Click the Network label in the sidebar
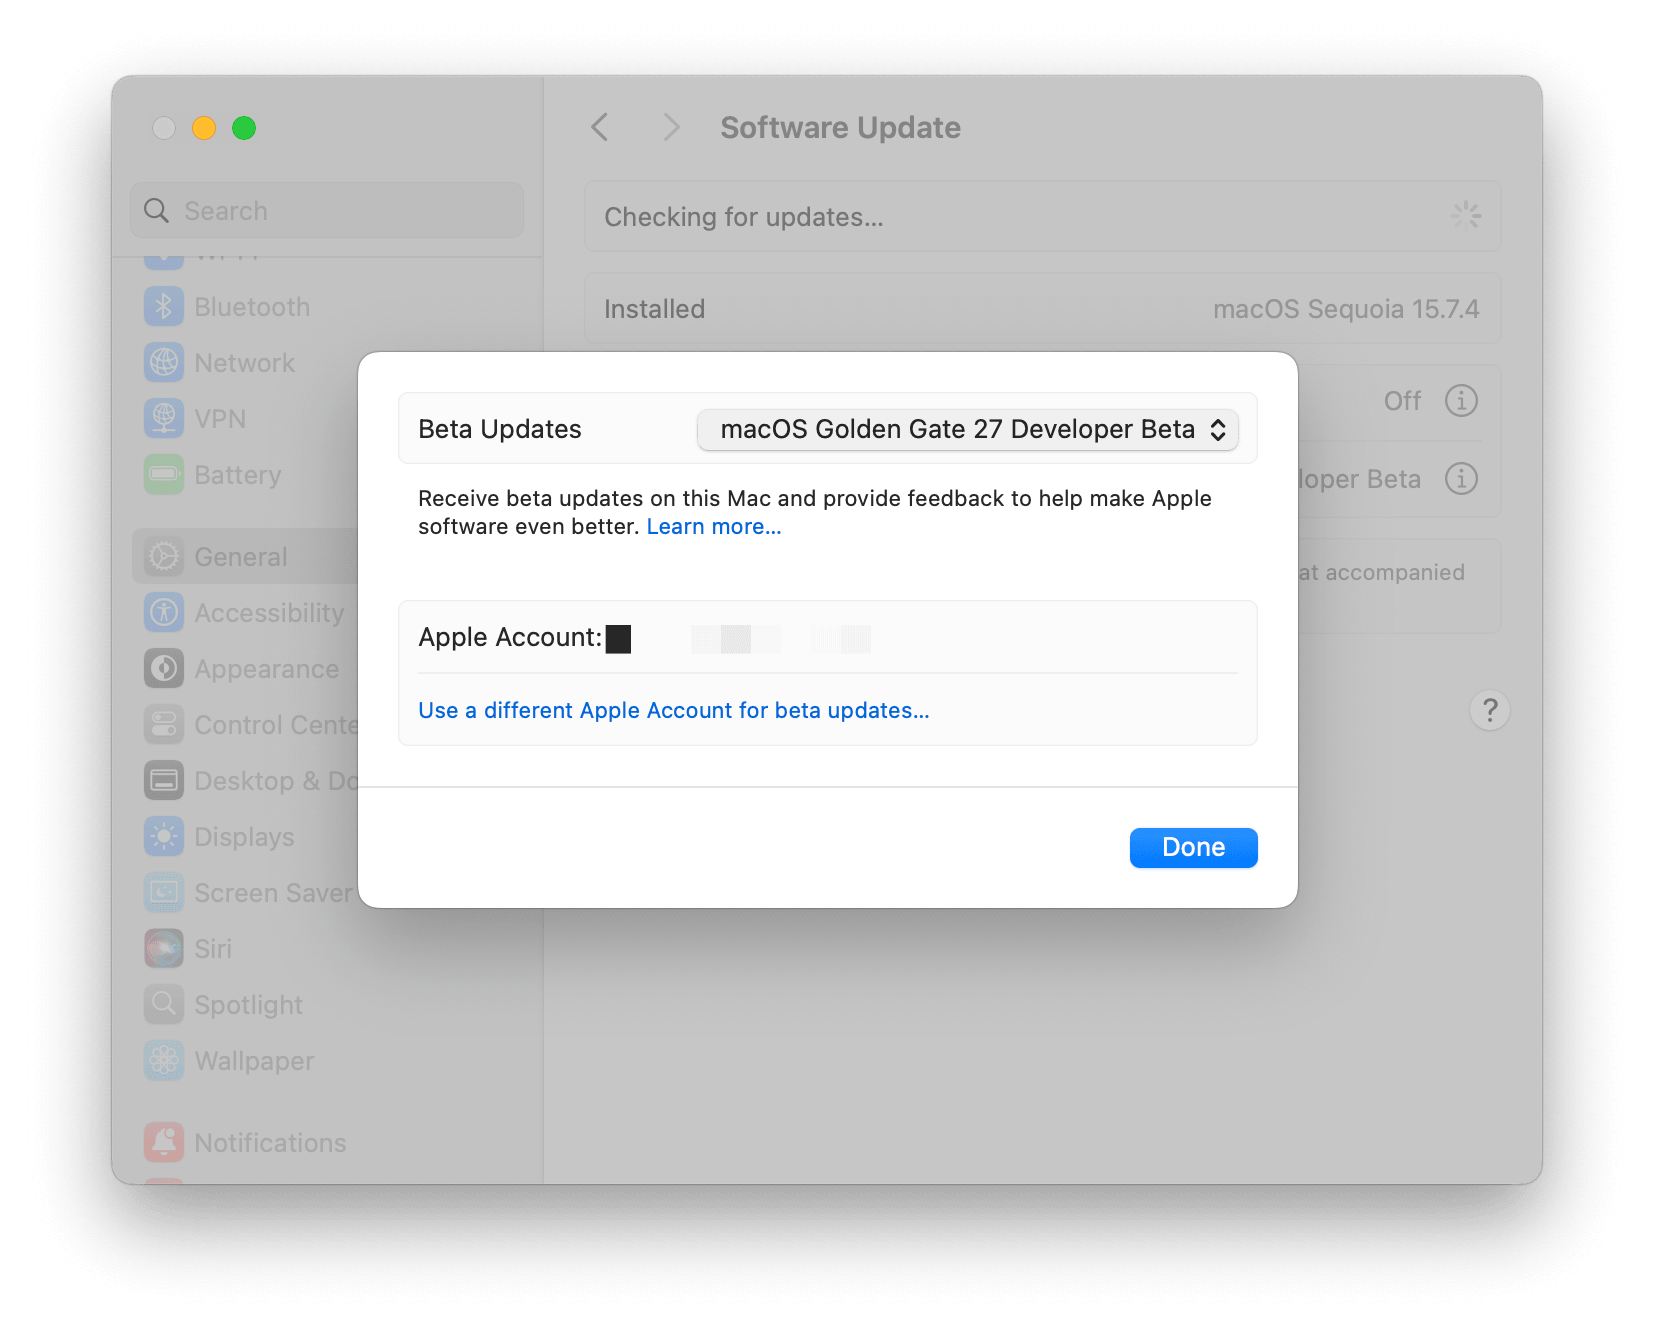This screenshot has height=1332, width=1654. (x=245, y=363)
